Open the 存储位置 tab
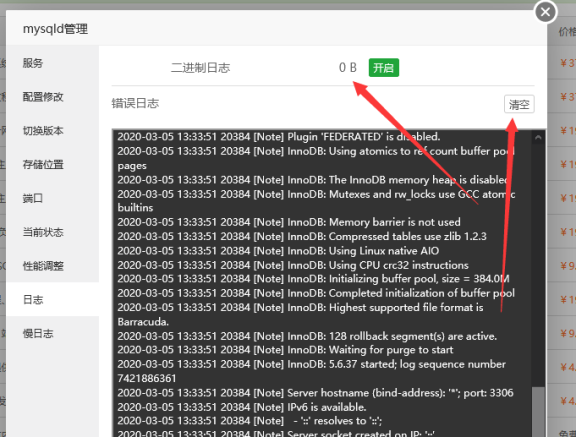Viewport: 576px width, 437px height. tap(52, 165)
